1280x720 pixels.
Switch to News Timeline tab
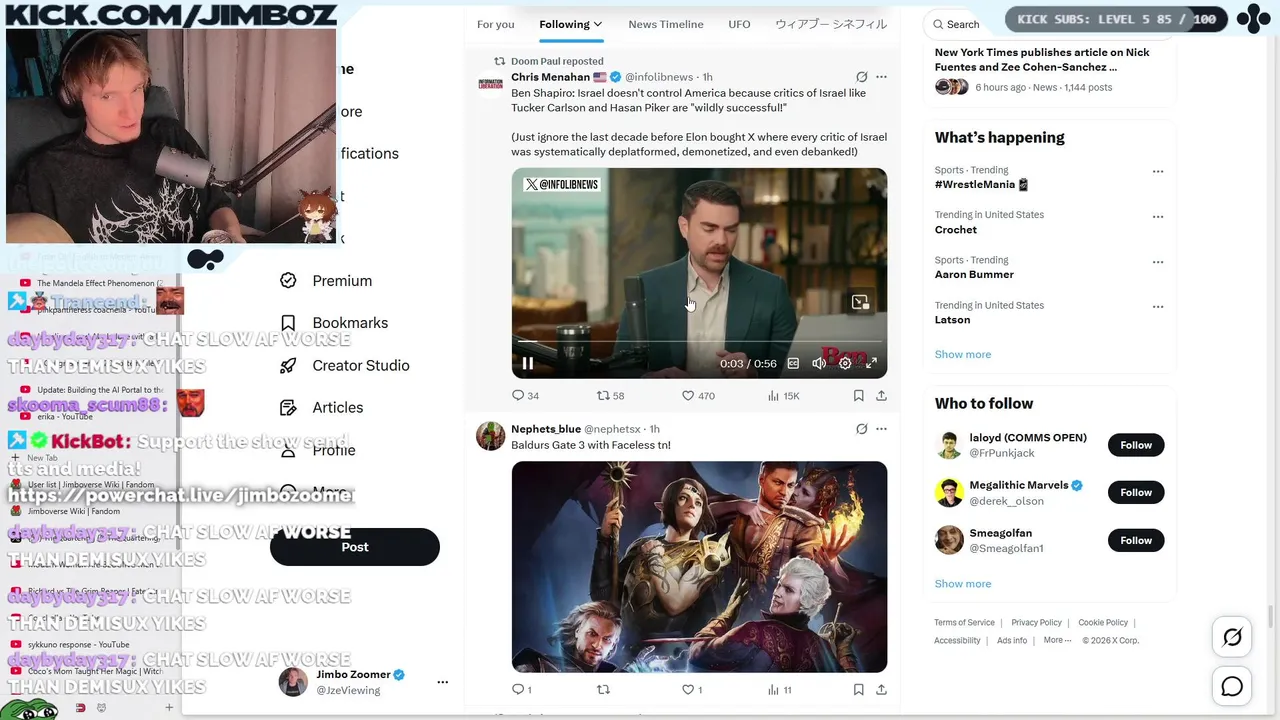click(x=666, y=24)
